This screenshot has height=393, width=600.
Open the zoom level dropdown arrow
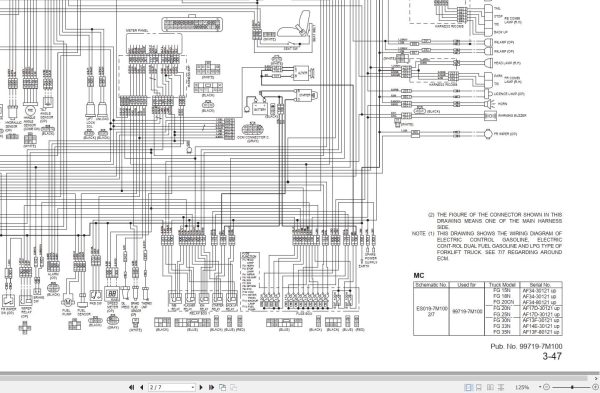[540, 387]
